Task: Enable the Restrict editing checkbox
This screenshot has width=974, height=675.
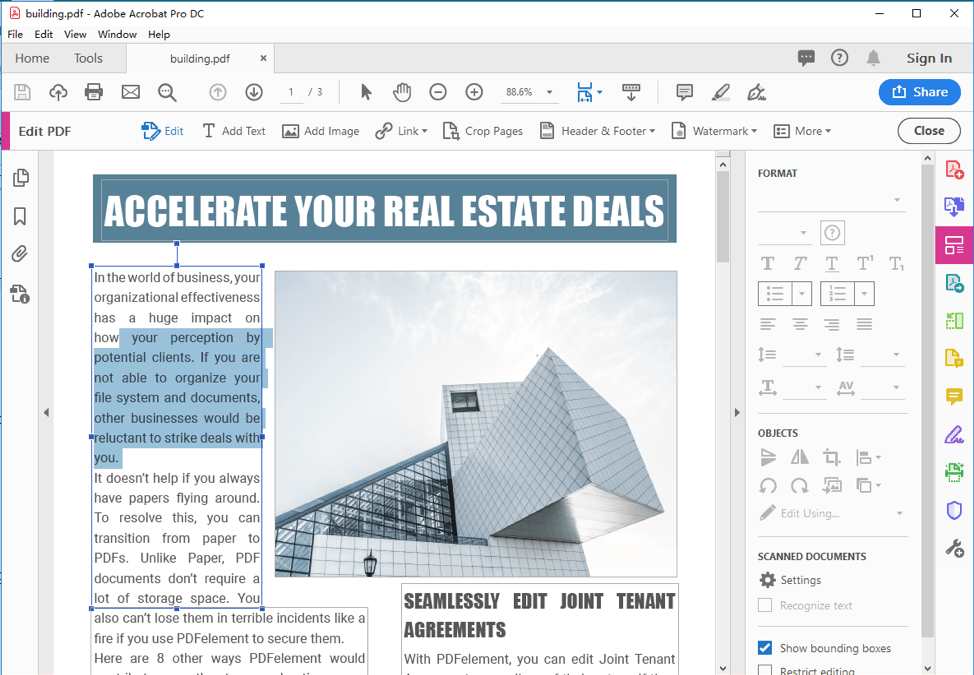Action: point(765,671)
